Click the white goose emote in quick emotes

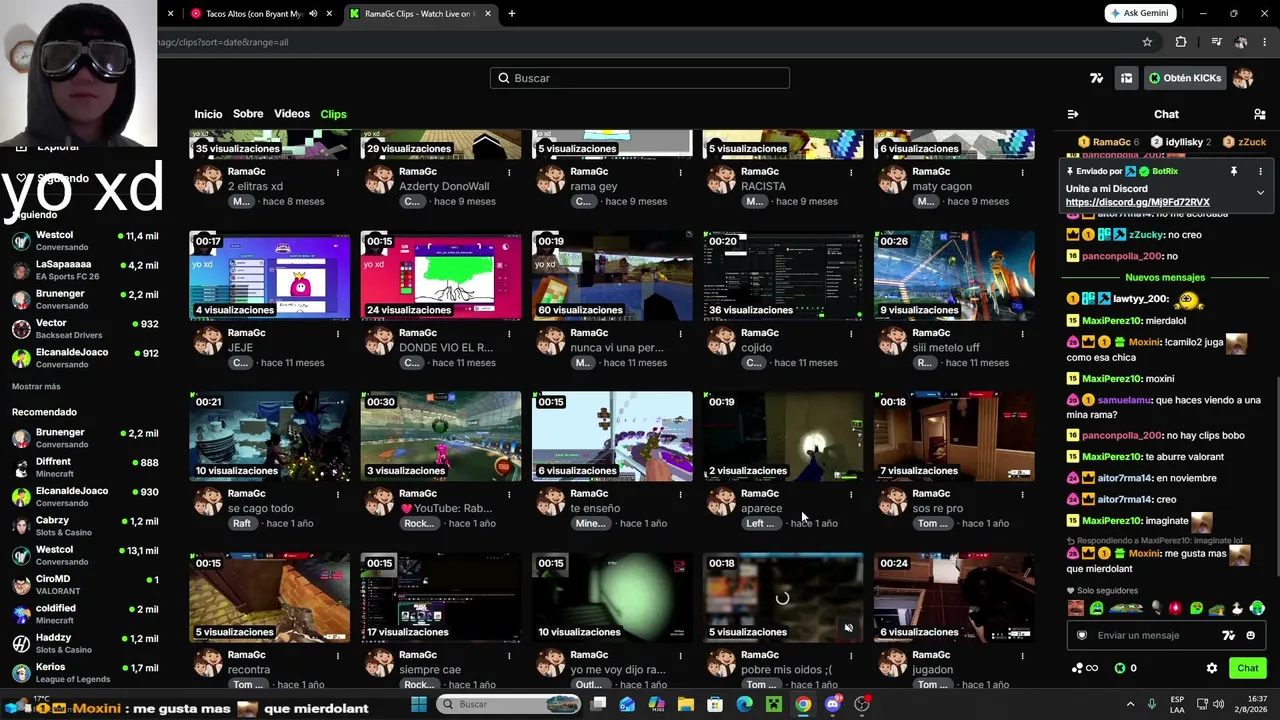[1237, 608]
